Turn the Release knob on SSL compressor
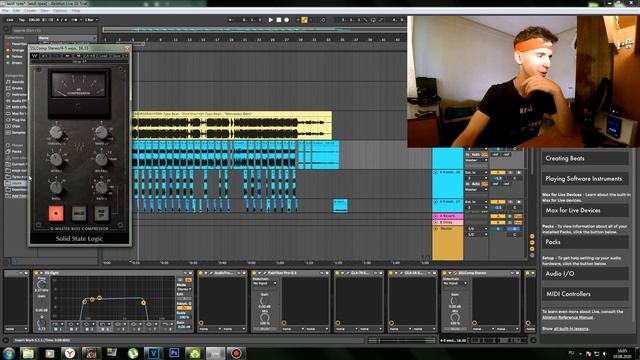This screenshot has width=640, height=360. (101, 160)
